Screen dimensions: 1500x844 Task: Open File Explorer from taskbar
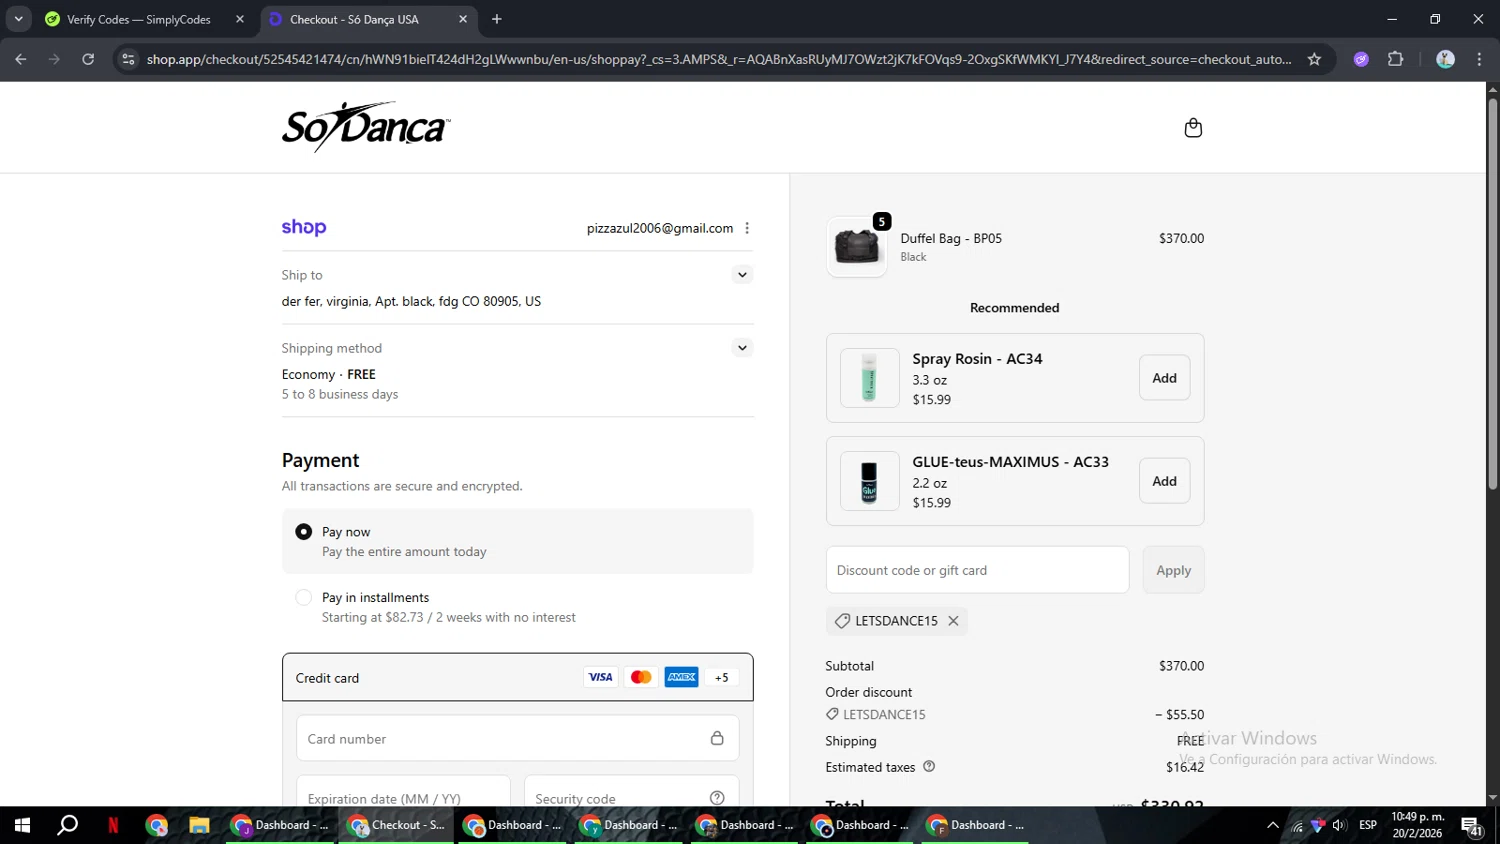(x=199, y=825)
